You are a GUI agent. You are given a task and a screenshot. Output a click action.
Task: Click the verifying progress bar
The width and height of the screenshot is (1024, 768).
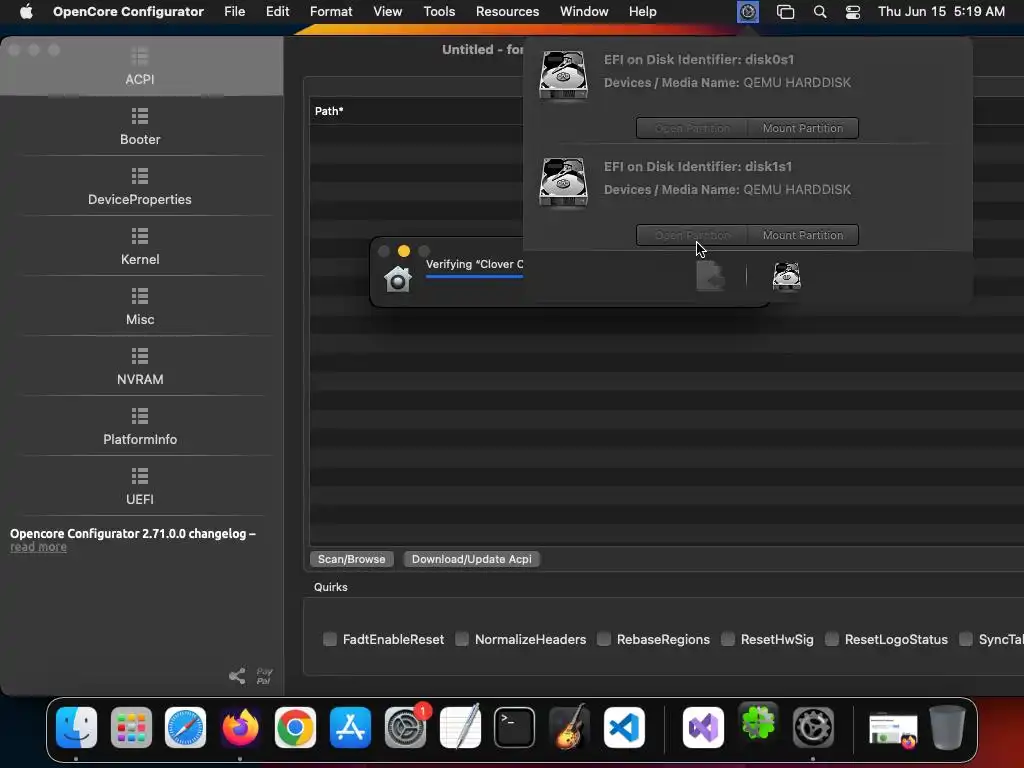click(474, 277)
